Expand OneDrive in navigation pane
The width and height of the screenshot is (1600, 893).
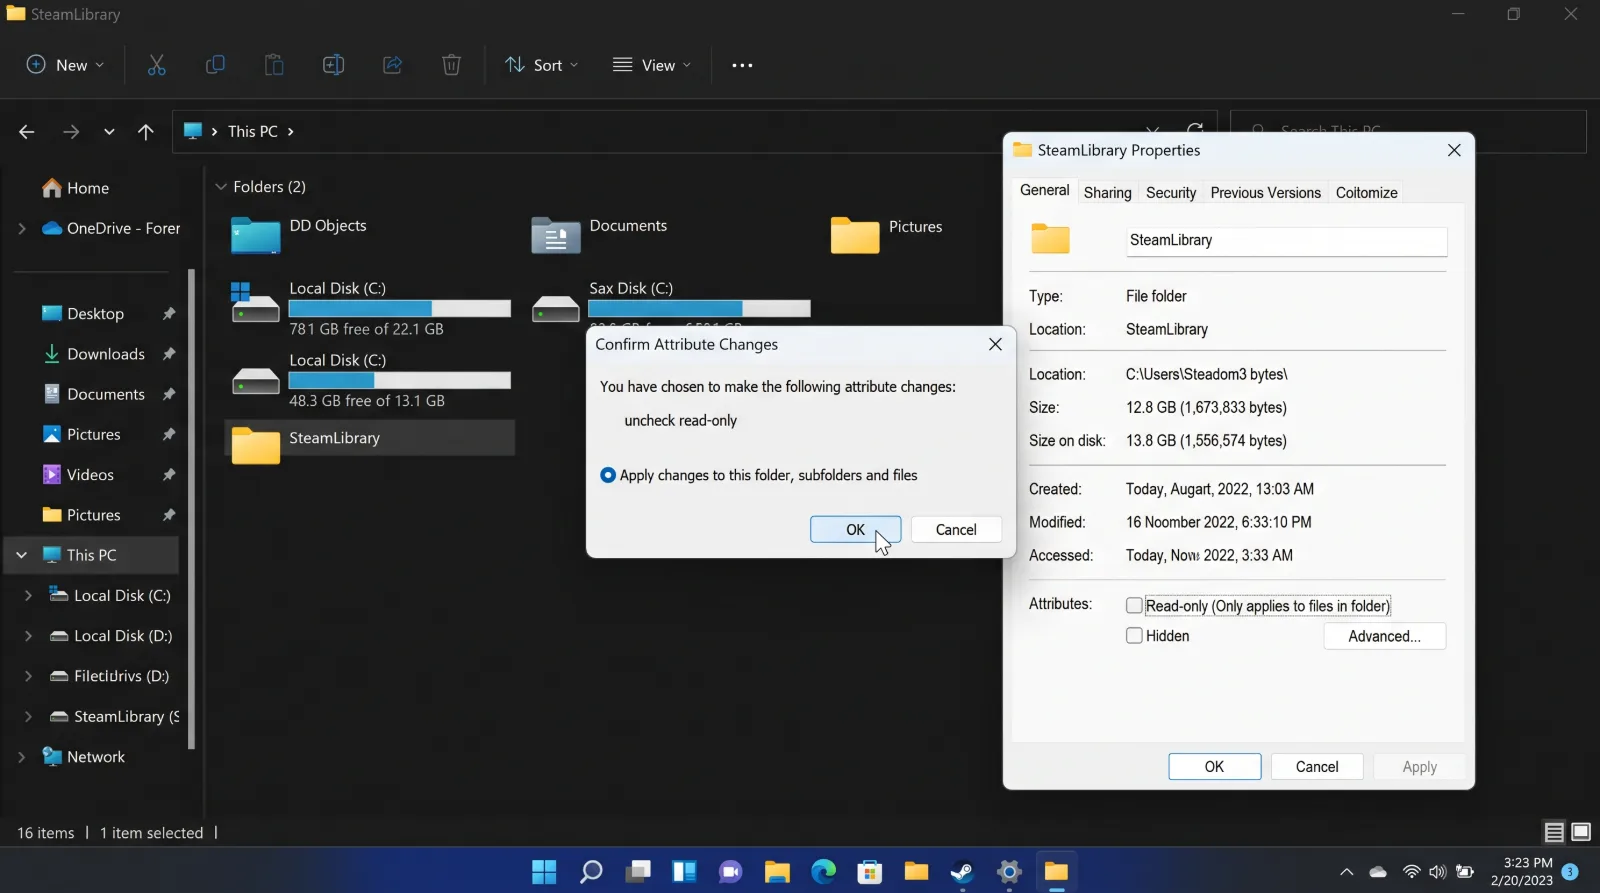pos(21,228)
